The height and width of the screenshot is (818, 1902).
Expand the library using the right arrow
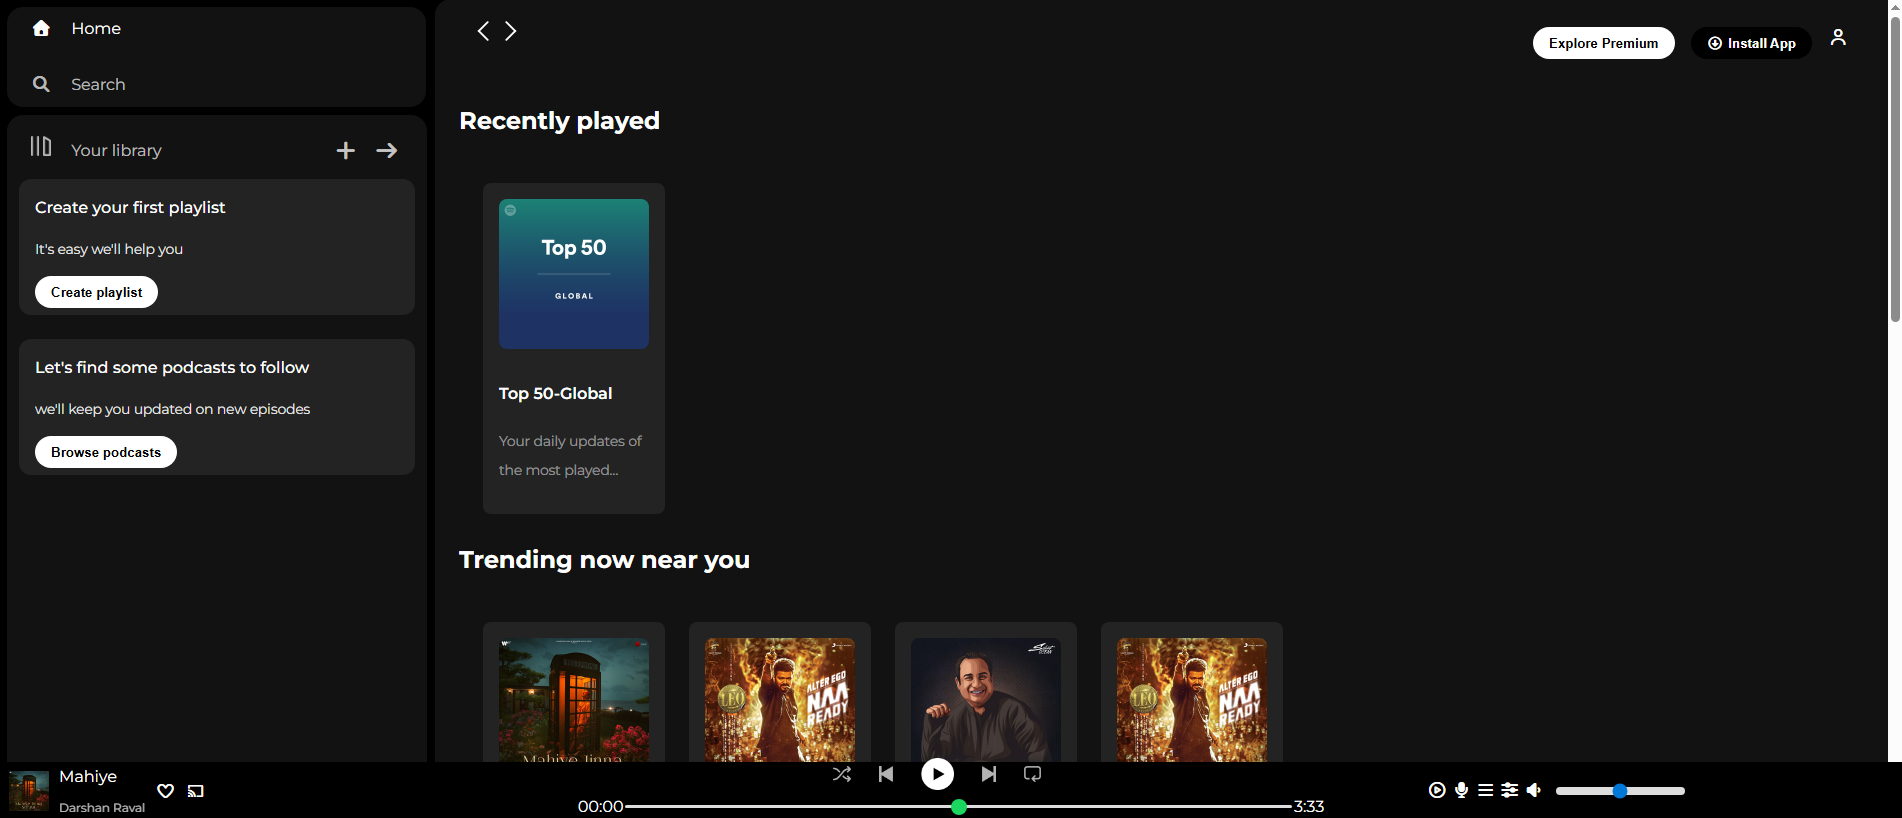[387, 150]
